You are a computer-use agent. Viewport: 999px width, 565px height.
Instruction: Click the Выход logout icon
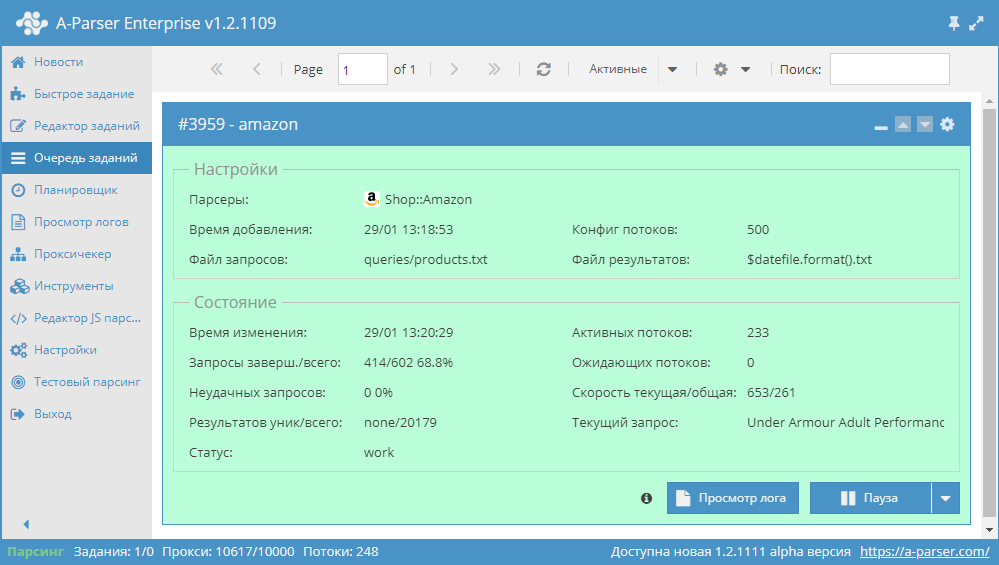[18, 414]
